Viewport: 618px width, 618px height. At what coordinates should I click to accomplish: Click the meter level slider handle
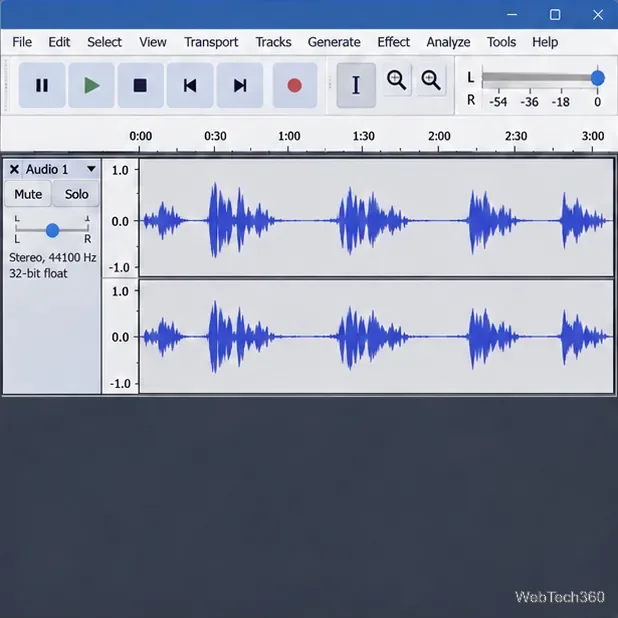click(x=598, y=78)
